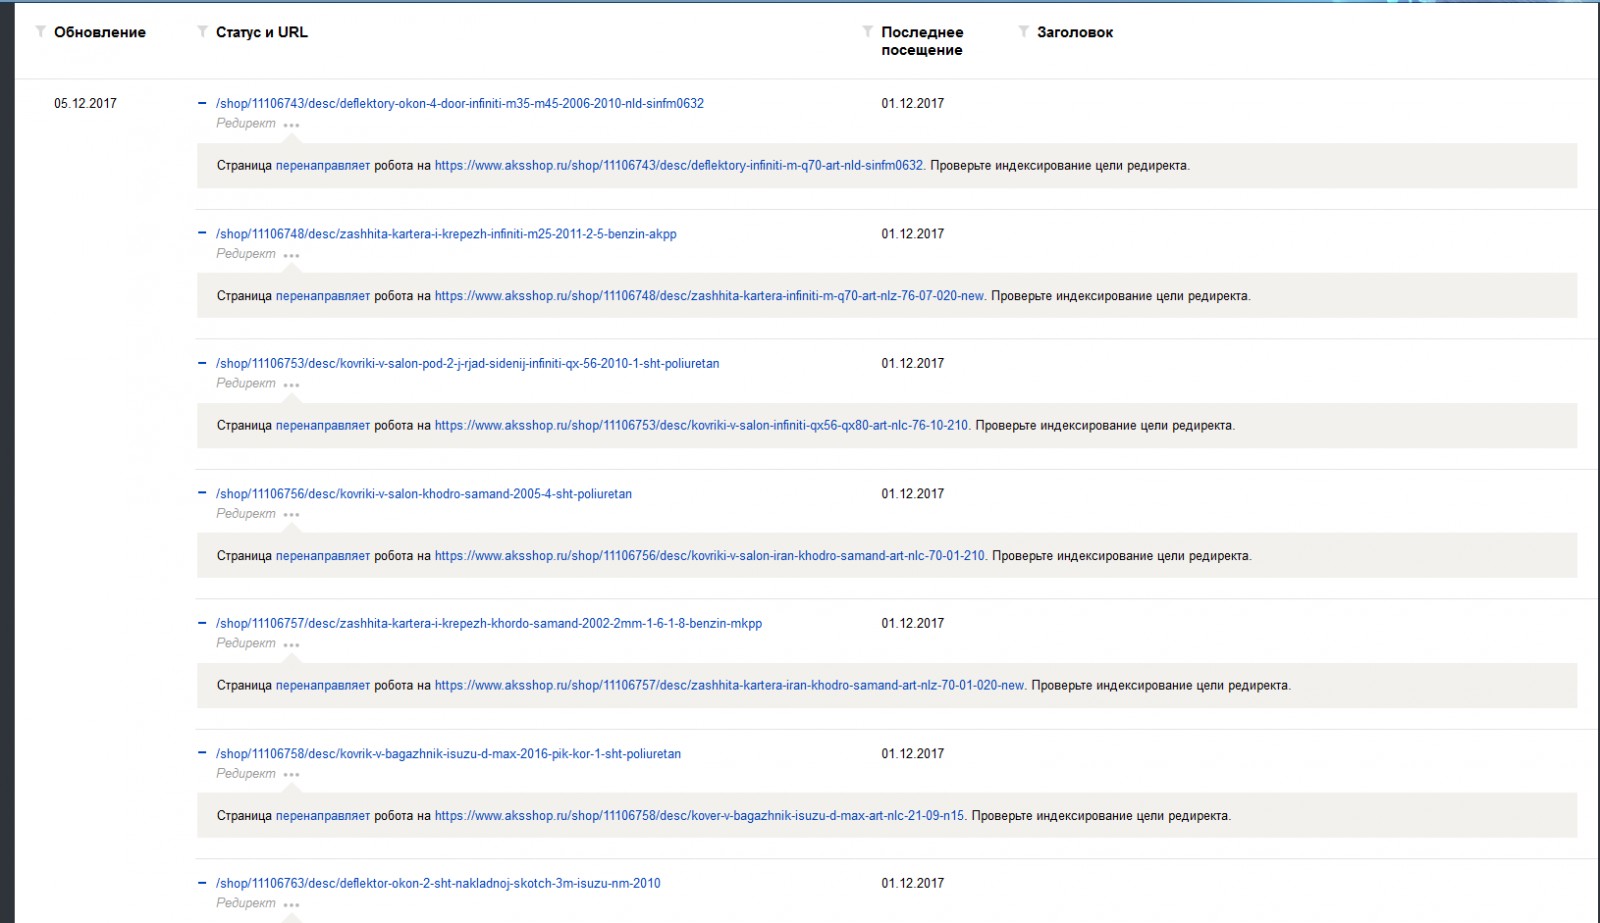Screen dimensions: 1600x923
Task: Open the filter icon next to Последнее посещение
Action: point(867,32)
